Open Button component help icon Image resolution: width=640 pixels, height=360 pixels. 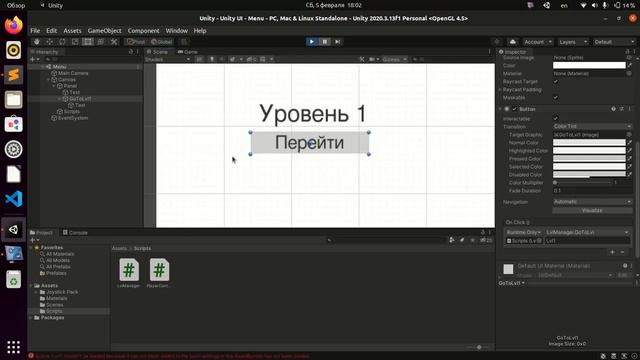(613, 109)
